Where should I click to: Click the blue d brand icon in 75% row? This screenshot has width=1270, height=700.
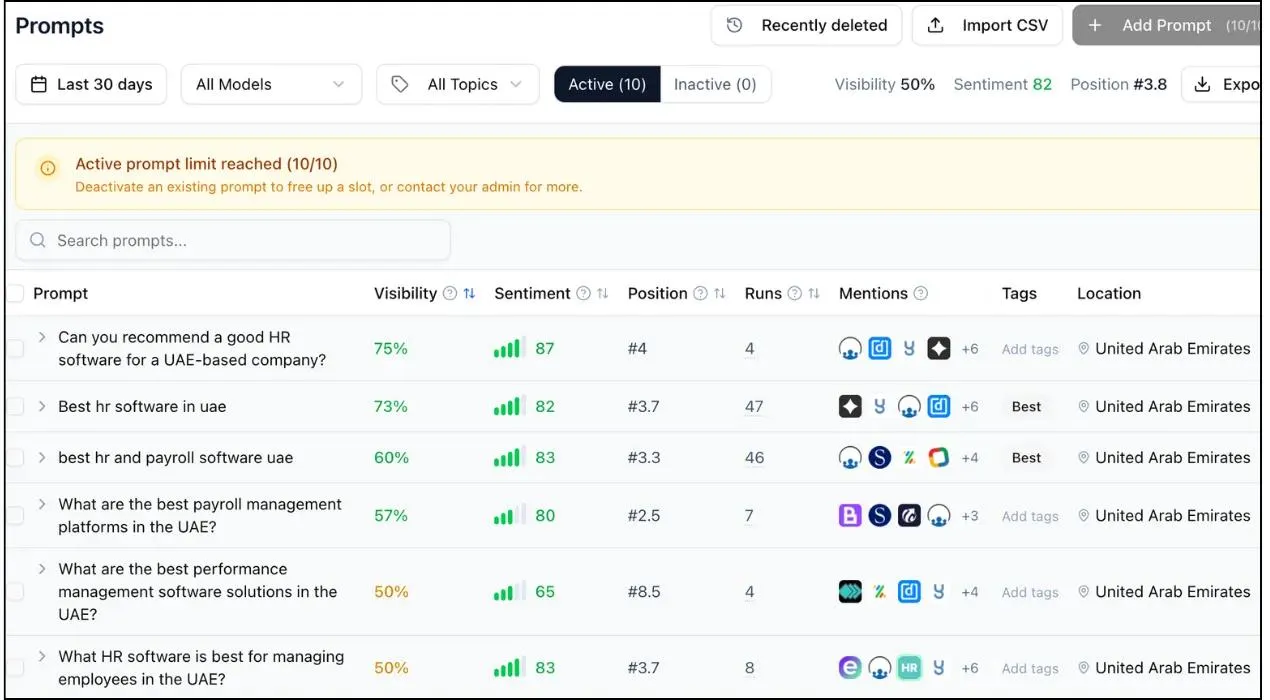click(x=879, y=349)
